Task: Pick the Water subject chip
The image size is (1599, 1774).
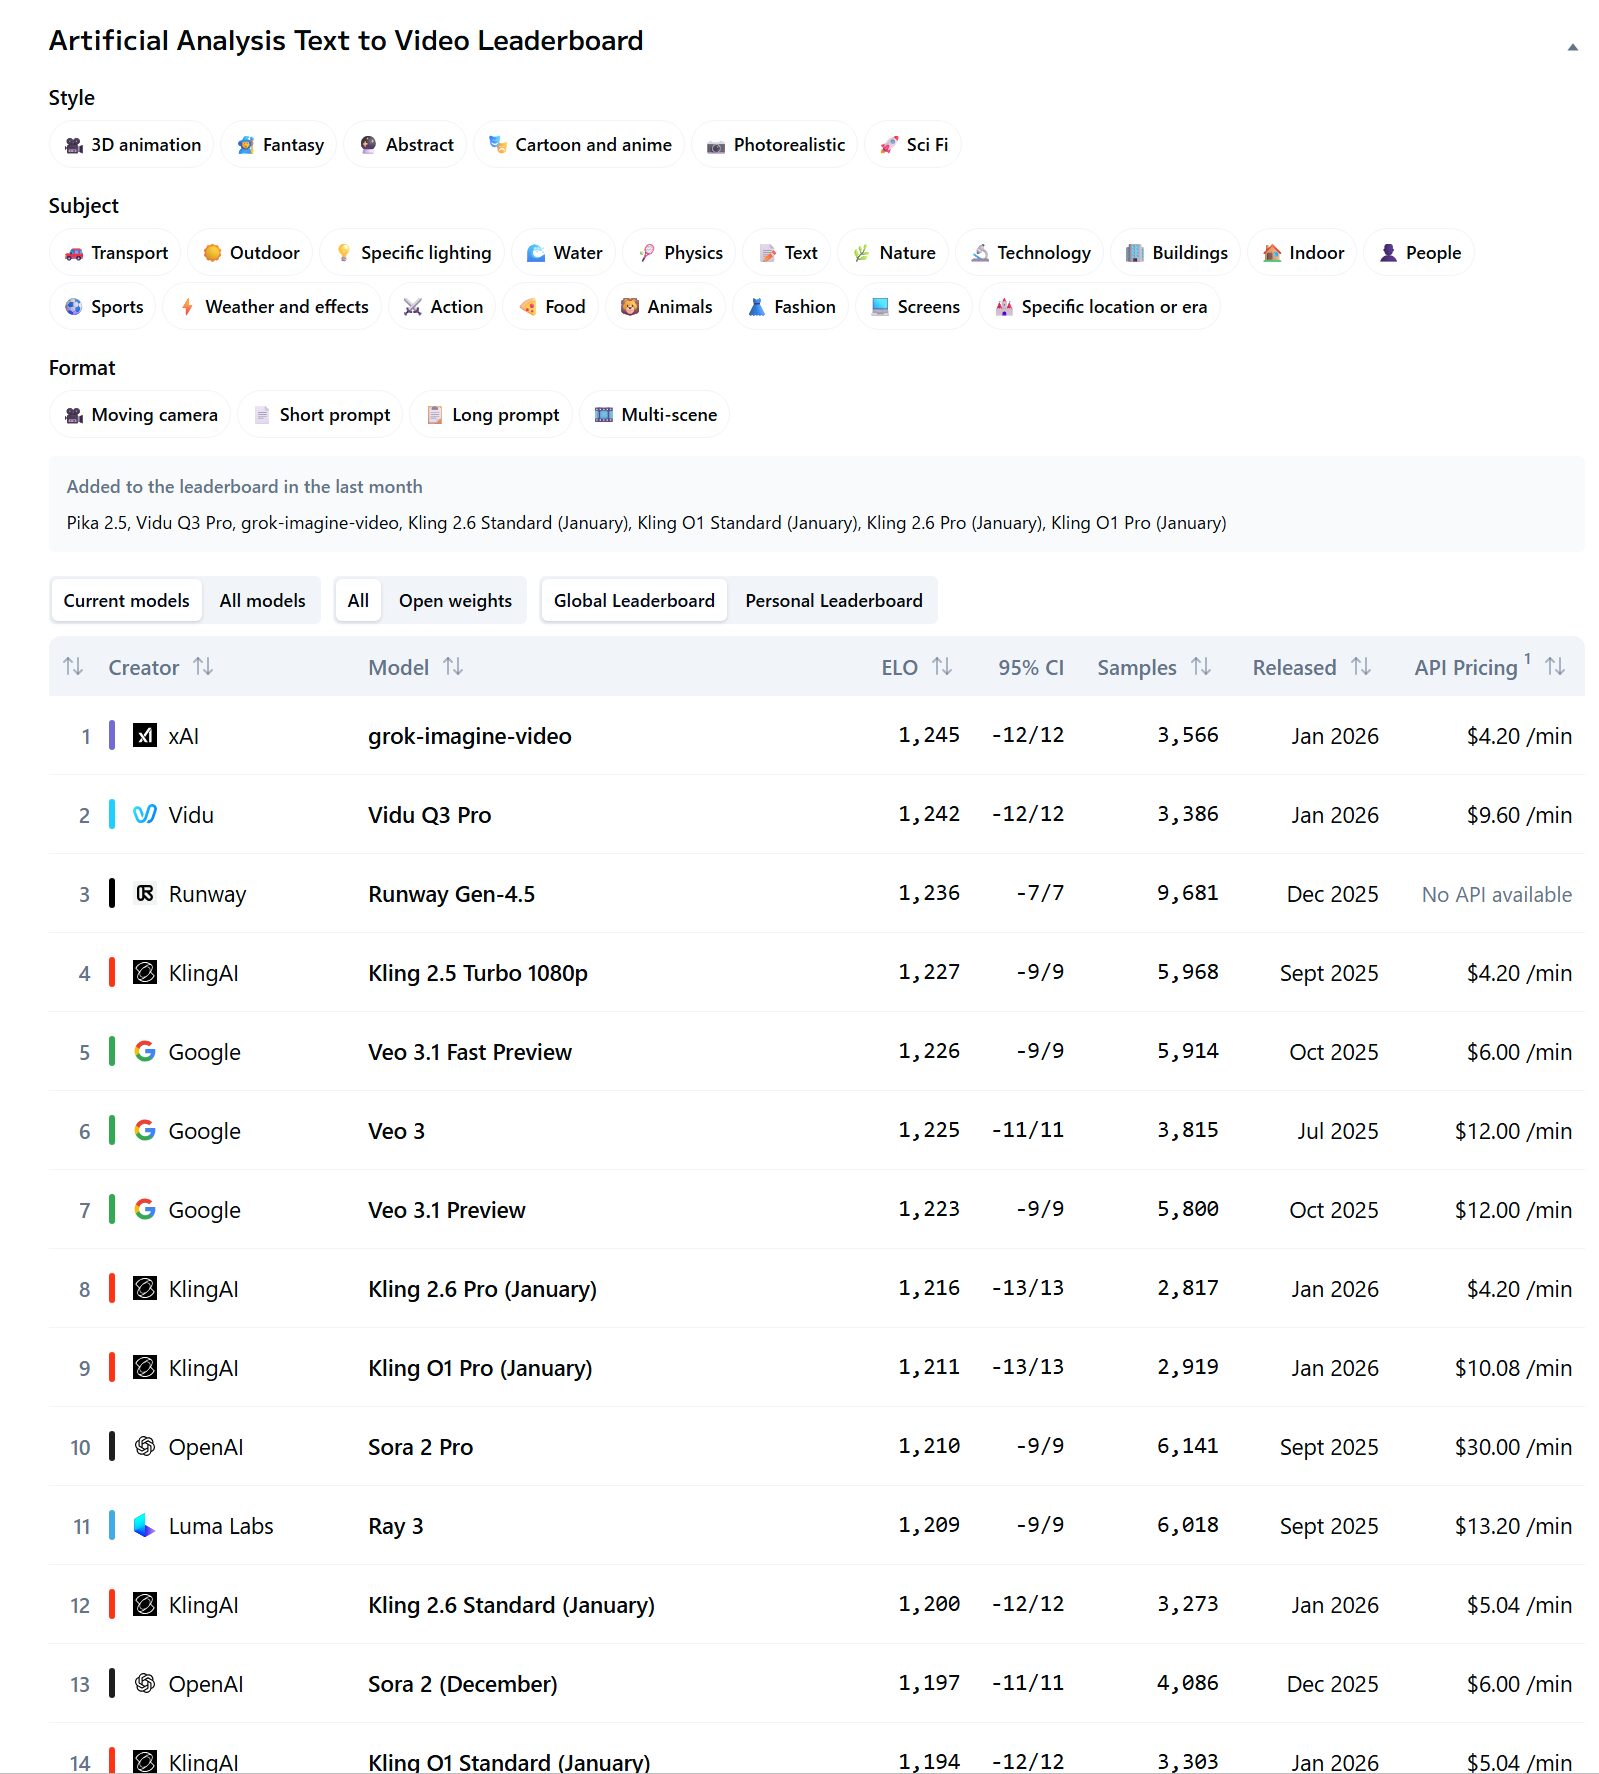Action: coord(564,253)
